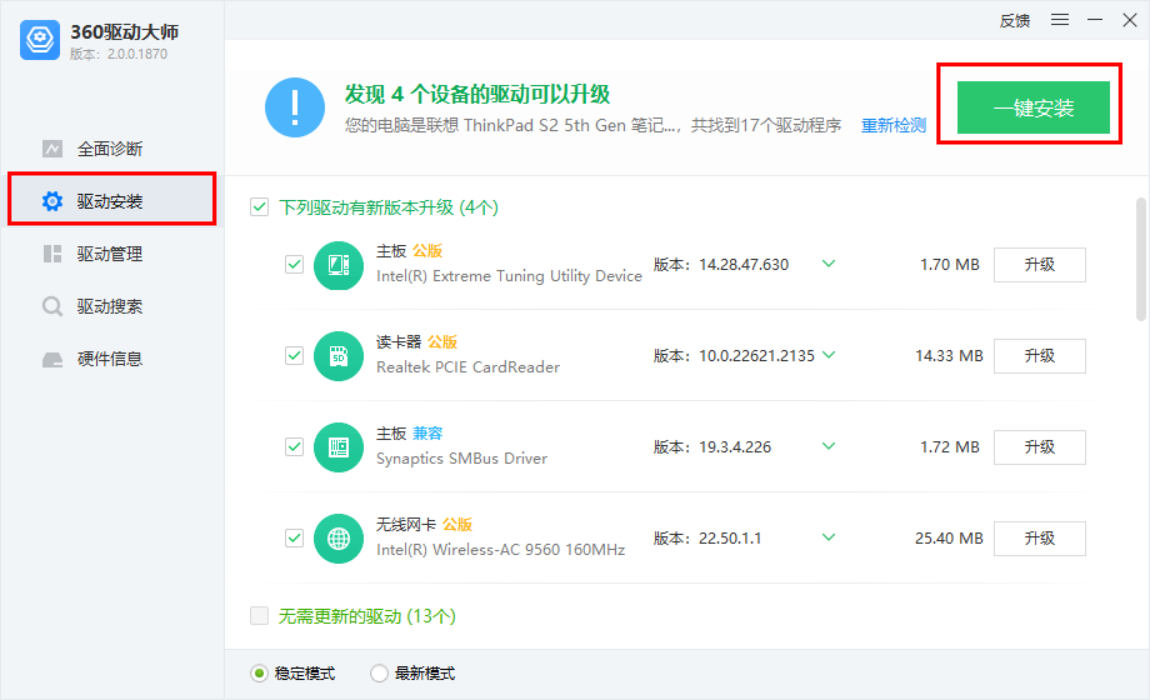Click the blue exclamation alert icon
This screenshot has height=700, width=1150.
pos(295,107)
